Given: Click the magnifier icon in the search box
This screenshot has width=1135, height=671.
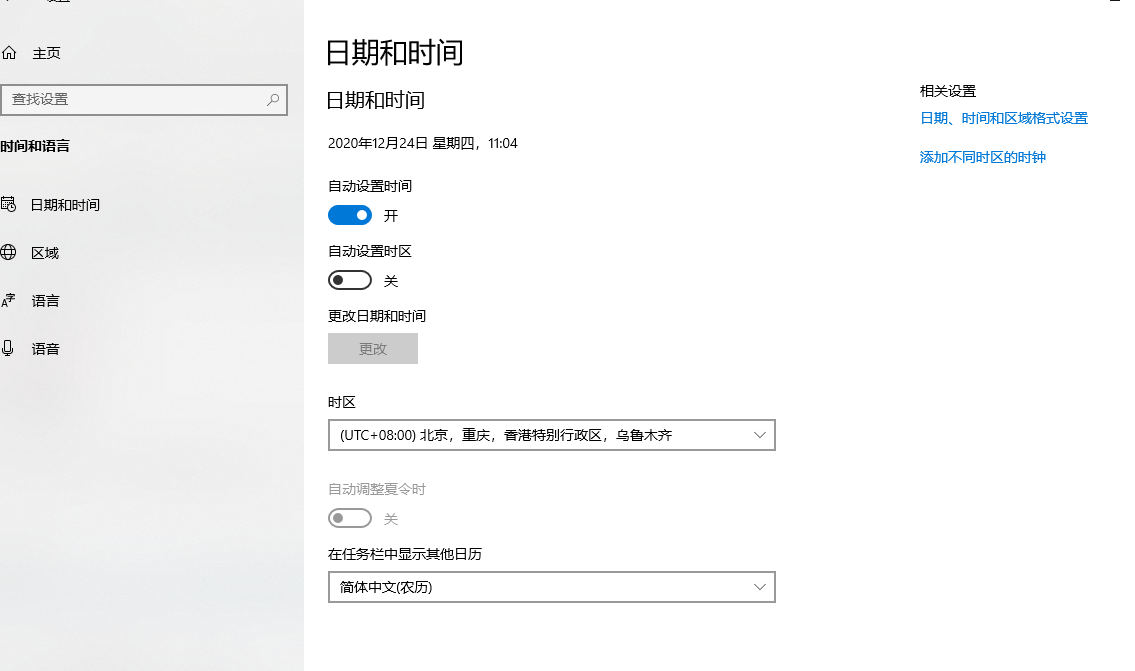Looking at the screenshot, I should tap(272, 99).
